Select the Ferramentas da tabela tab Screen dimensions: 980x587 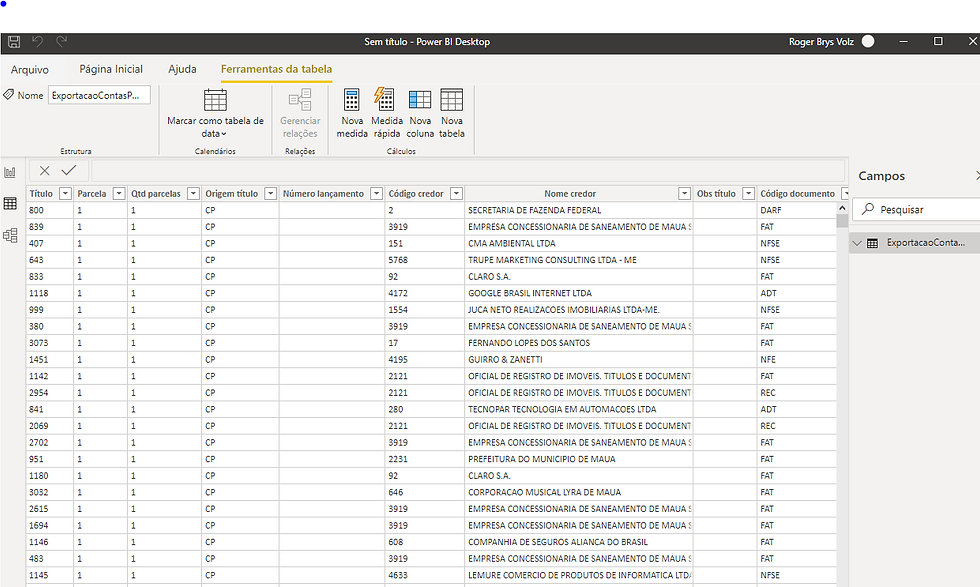click(x=276, y=69)
